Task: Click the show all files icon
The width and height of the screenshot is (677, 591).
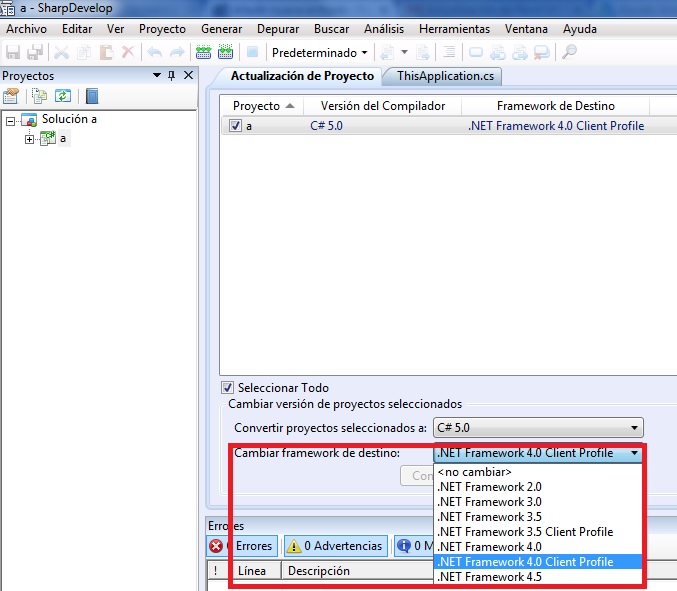Action: pos(39,96)
